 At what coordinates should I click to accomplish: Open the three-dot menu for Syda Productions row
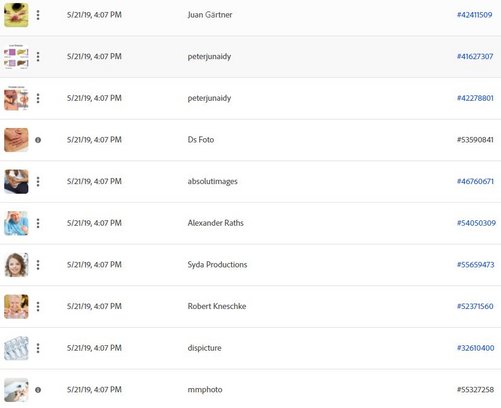click(x=38, y=265)
